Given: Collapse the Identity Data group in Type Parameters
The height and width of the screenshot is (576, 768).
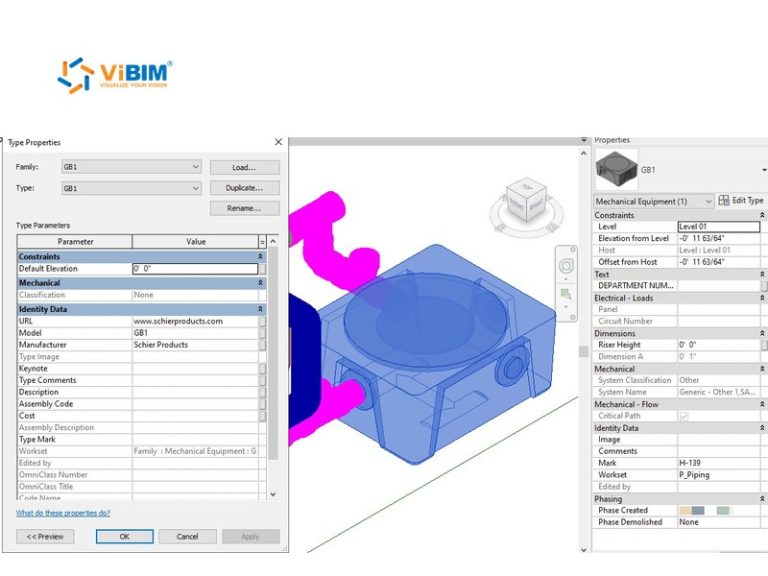Looking at the screenshot, I should tap(261, 309).
